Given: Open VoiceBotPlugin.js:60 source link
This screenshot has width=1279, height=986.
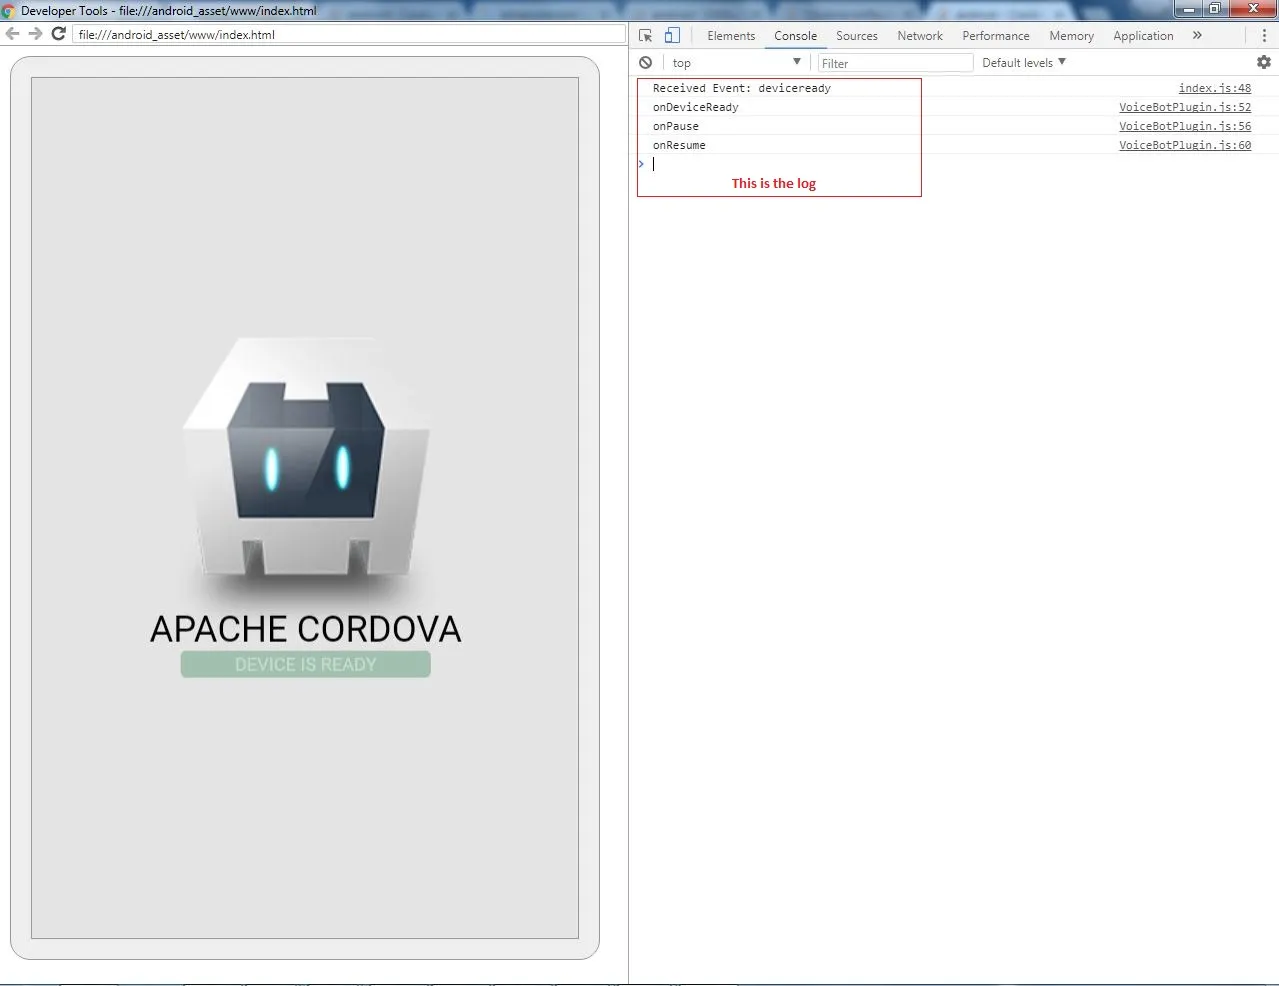Looking at the screenshot, I should pos(1185,145).
